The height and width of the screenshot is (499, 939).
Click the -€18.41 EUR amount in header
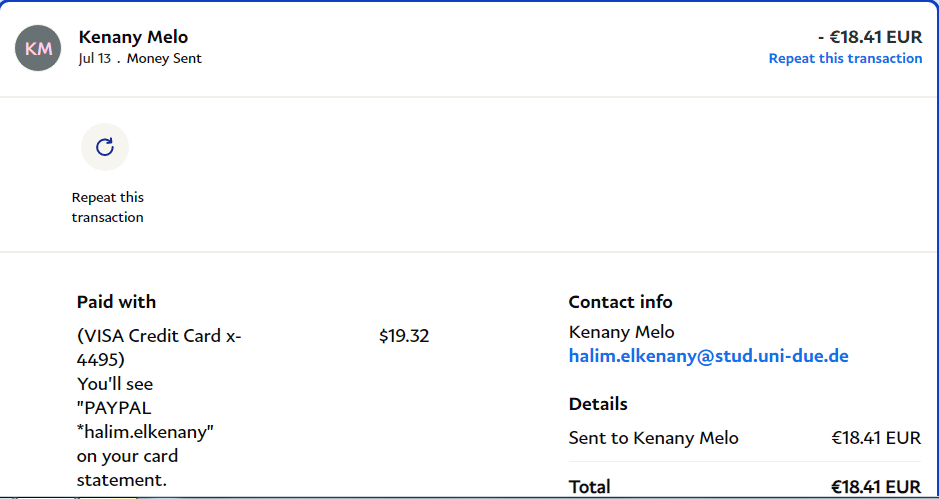click(x=869, y=37)
